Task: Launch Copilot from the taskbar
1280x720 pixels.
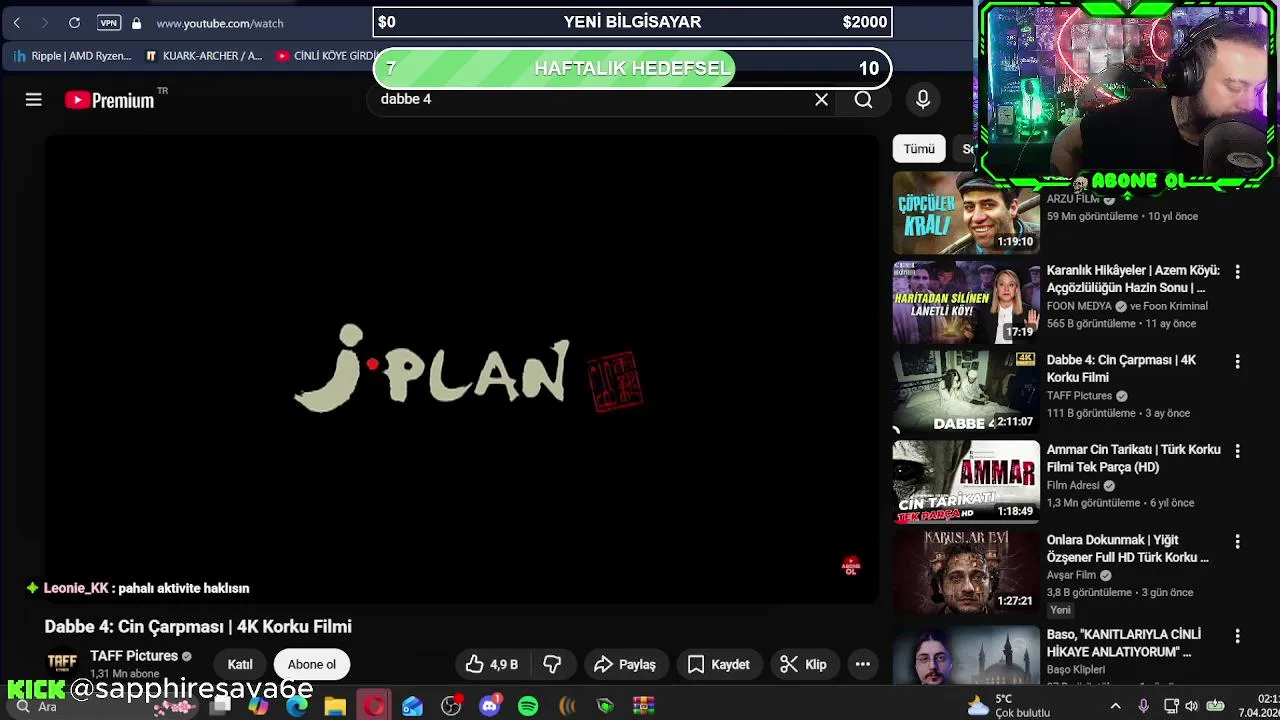Action: pyautogui.click(x=259, y=707)
